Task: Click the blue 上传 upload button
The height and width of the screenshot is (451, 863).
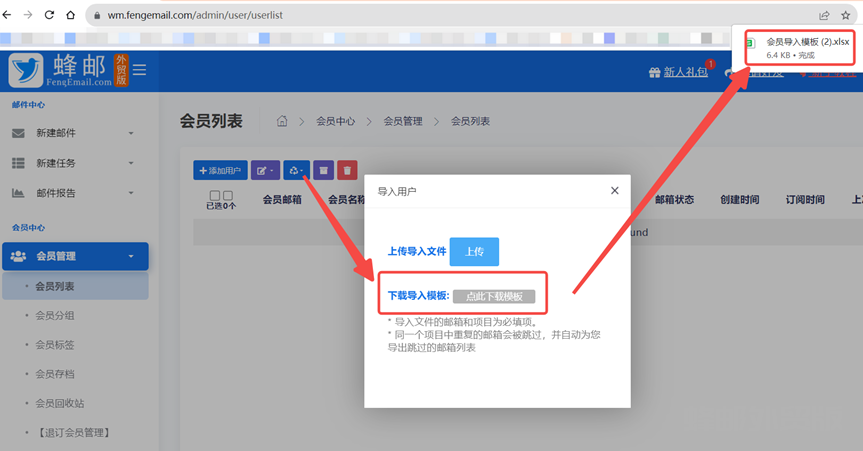Action: 474,252
